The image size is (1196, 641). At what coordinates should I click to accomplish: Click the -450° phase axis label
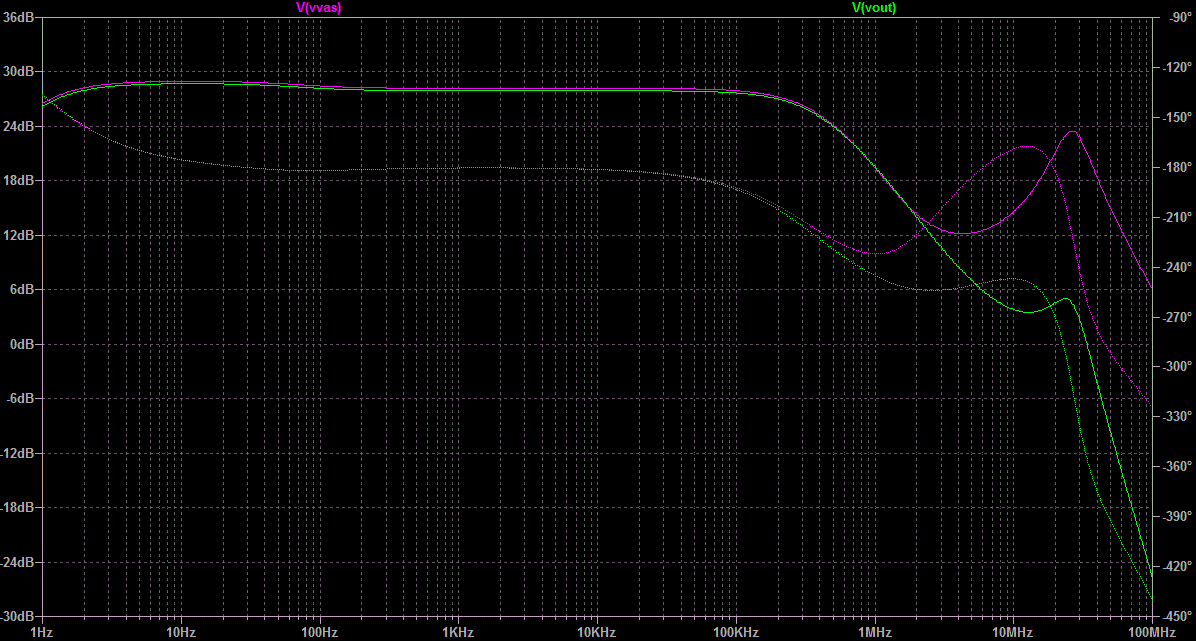tap(1175, 615)
